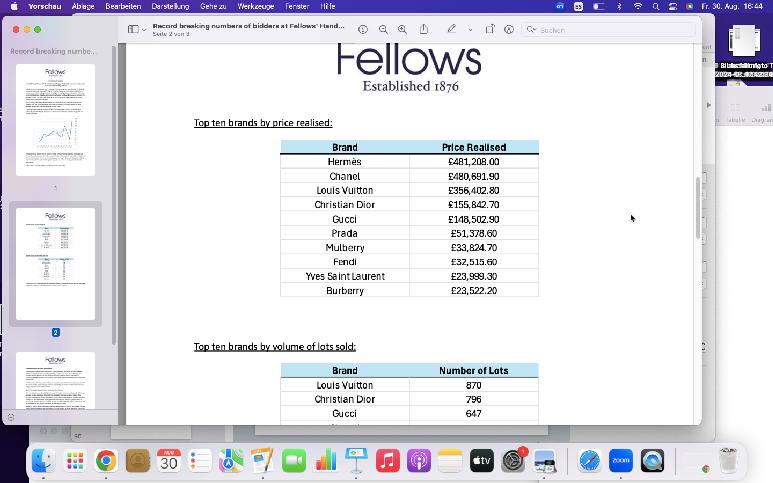This screenshot has width=773, height=483.
Task: Open Calendar from the dock
Action: coord(169,461)
